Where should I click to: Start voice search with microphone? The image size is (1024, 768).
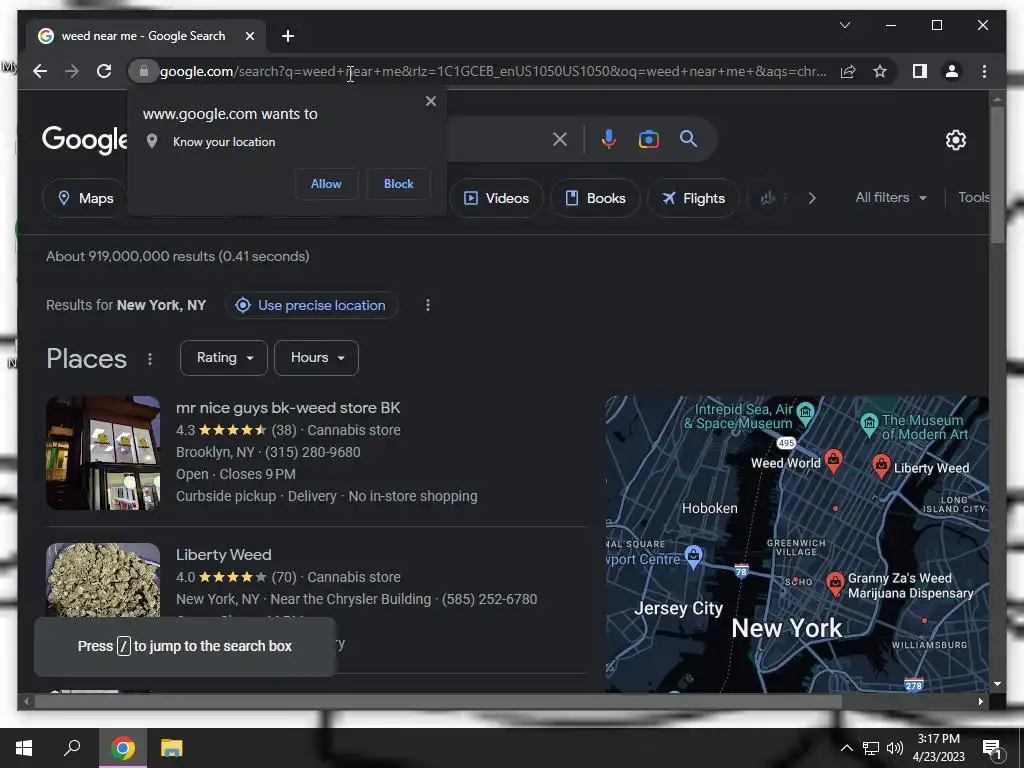pos(609,139)
